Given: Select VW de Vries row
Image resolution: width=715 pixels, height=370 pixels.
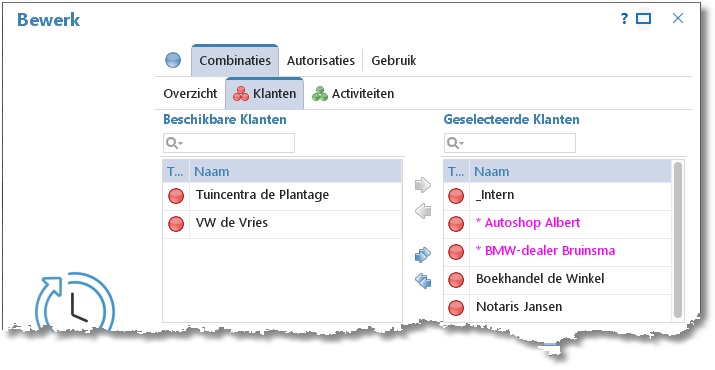Looking at the screenshot, I should 282,224.
